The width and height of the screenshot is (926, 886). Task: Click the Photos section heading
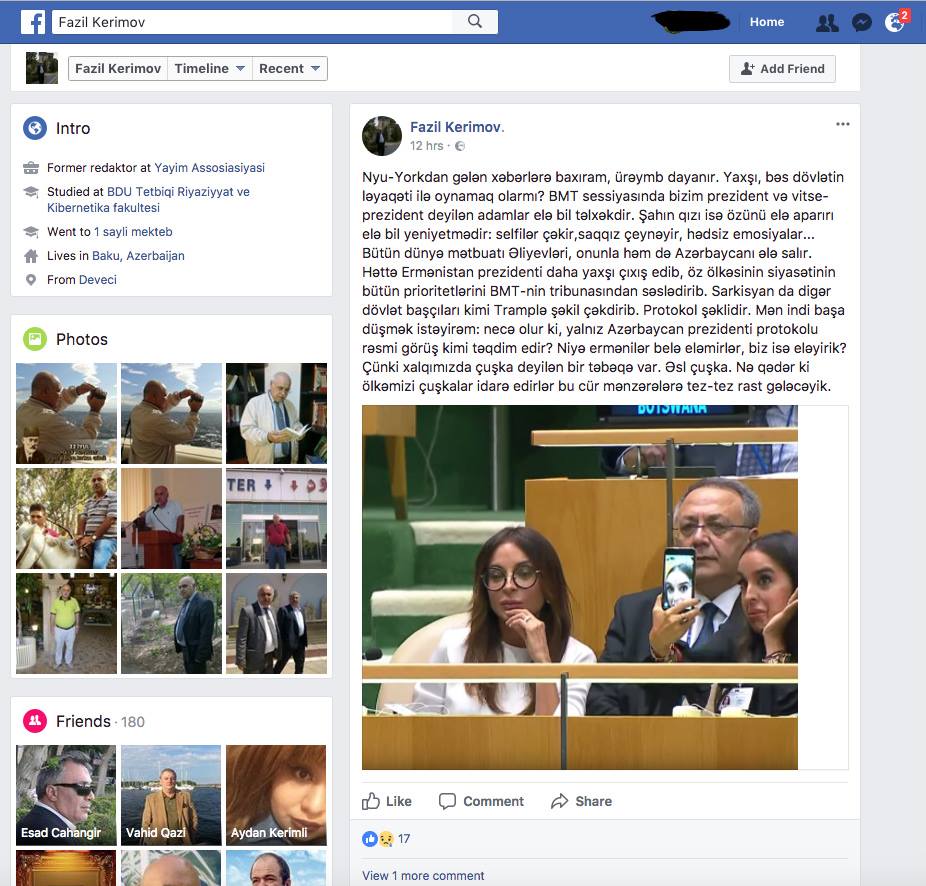pyautogui.click(x=82, y=339)
